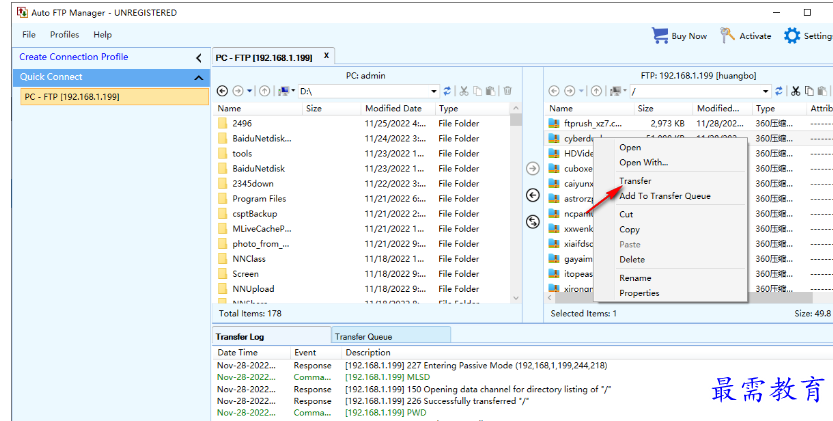Sort PC pane by Name column

(x=258, y=108)
